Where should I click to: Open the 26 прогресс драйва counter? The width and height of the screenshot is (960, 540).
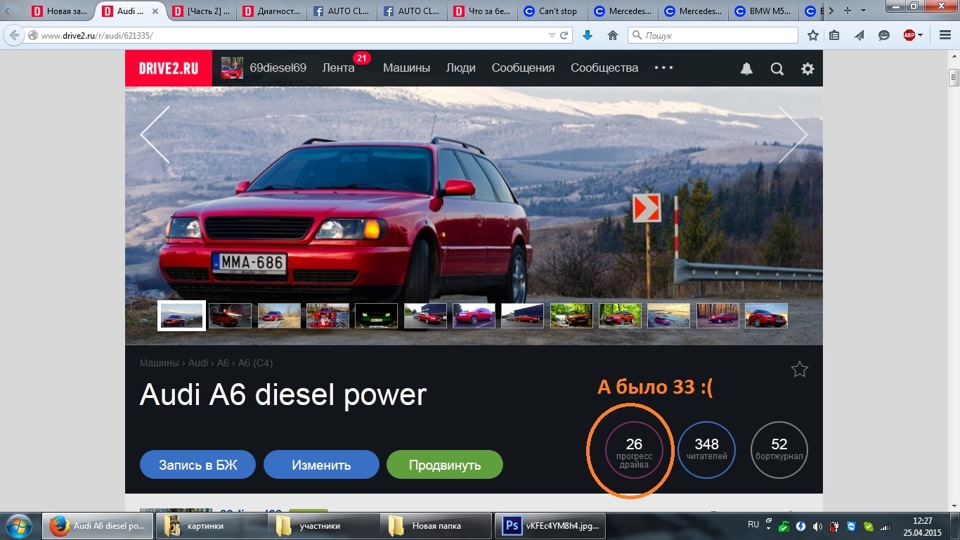(634, 450)
